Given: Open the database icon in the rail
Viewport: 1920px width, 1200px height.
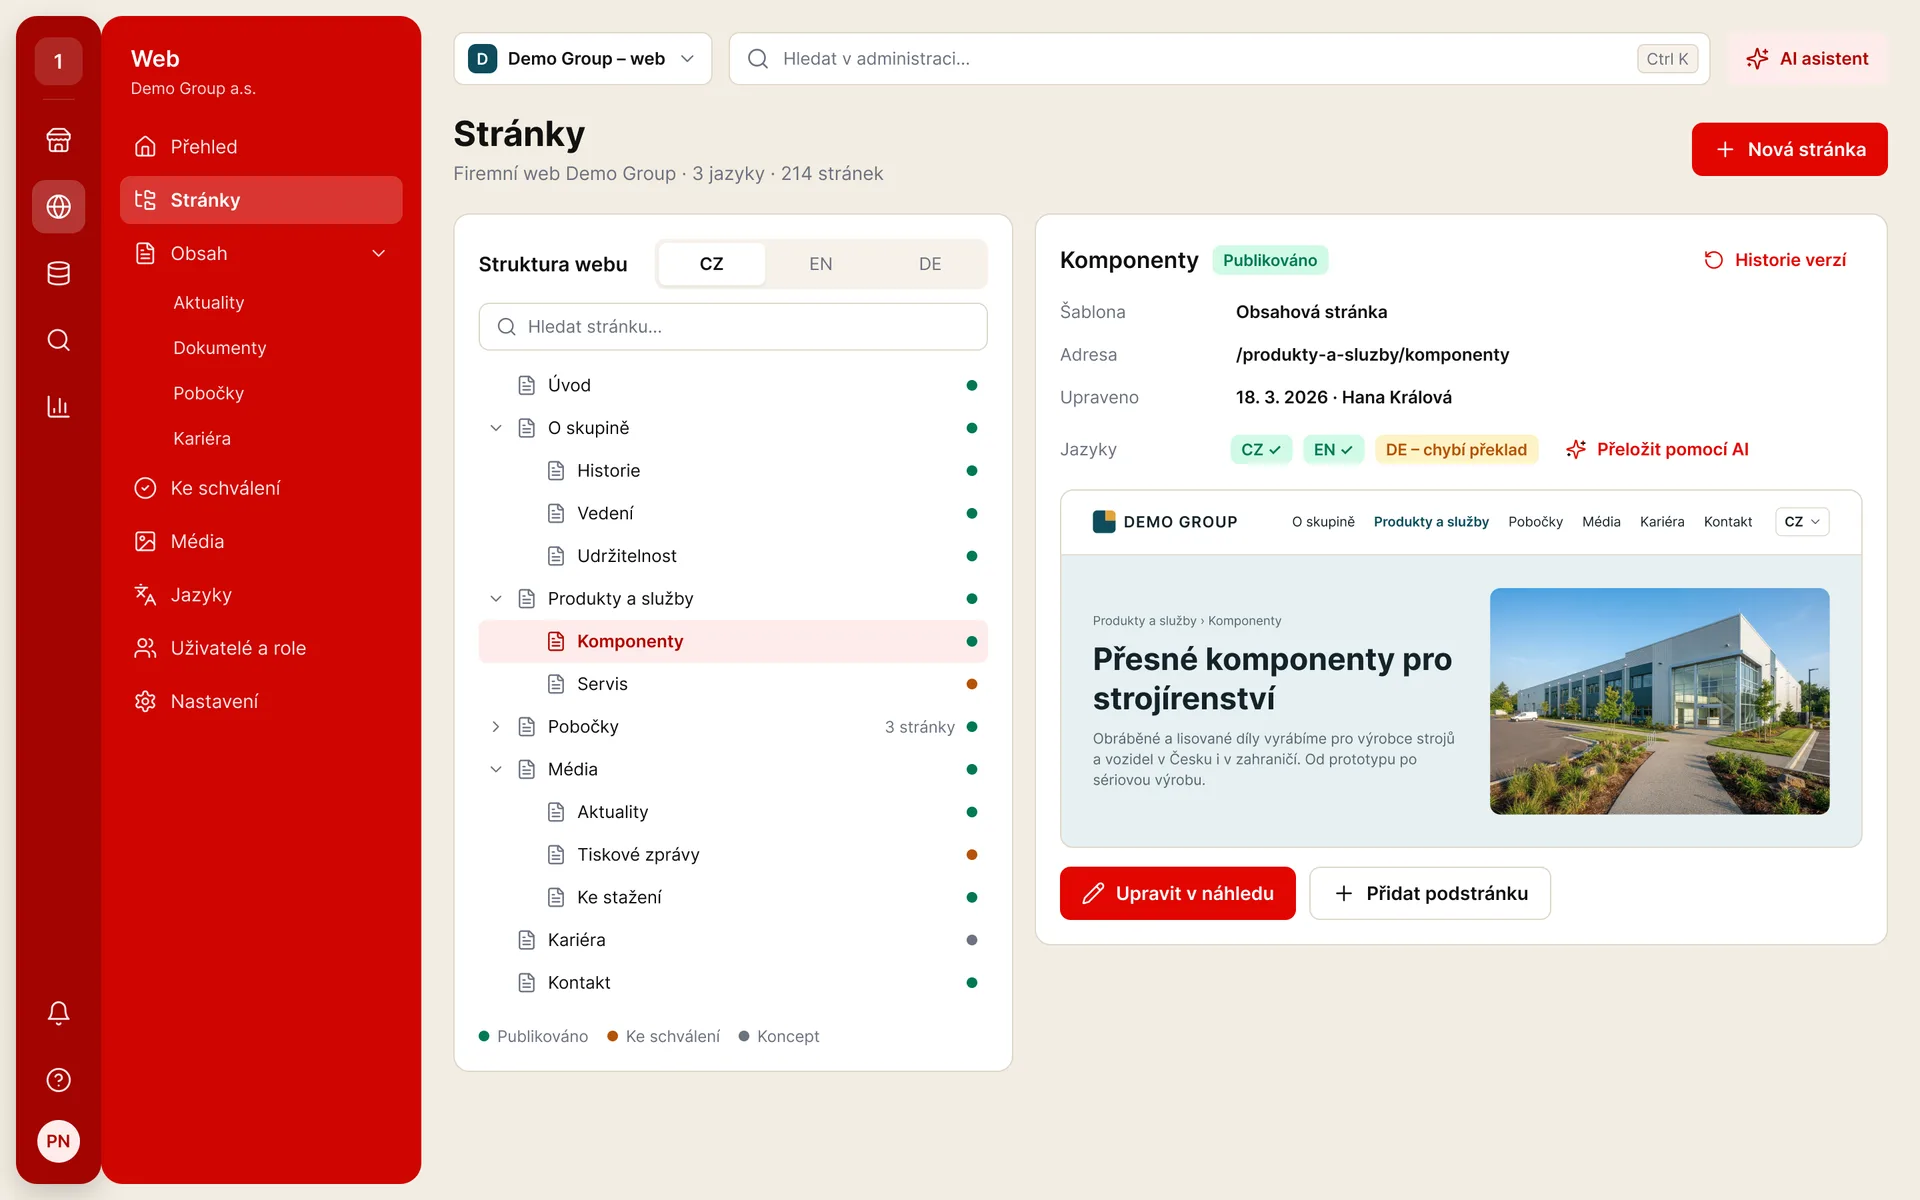Looking at the screenshot, I should (x=58, y=273).
